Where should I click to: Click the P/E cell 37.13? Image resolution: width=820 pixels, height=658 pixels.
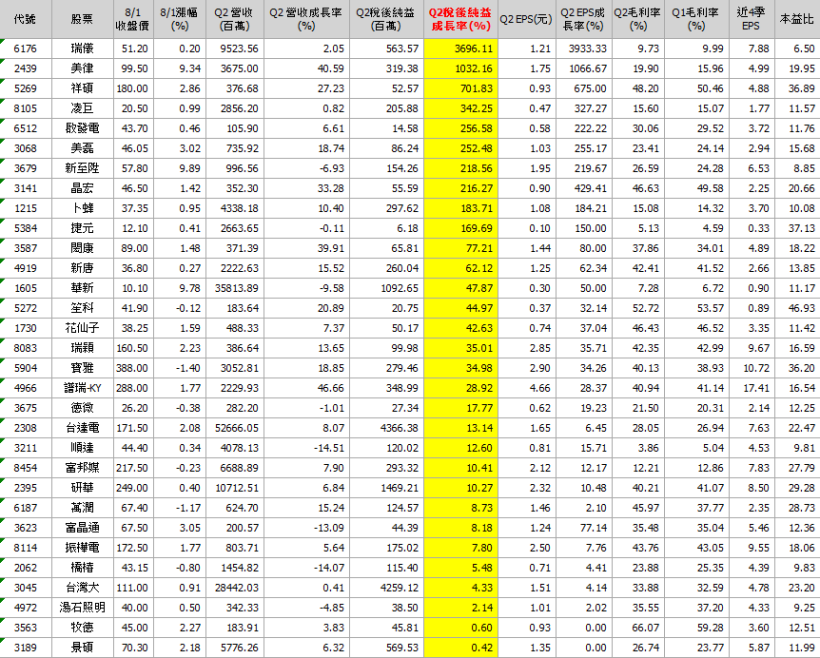click(x=797, y=228)
